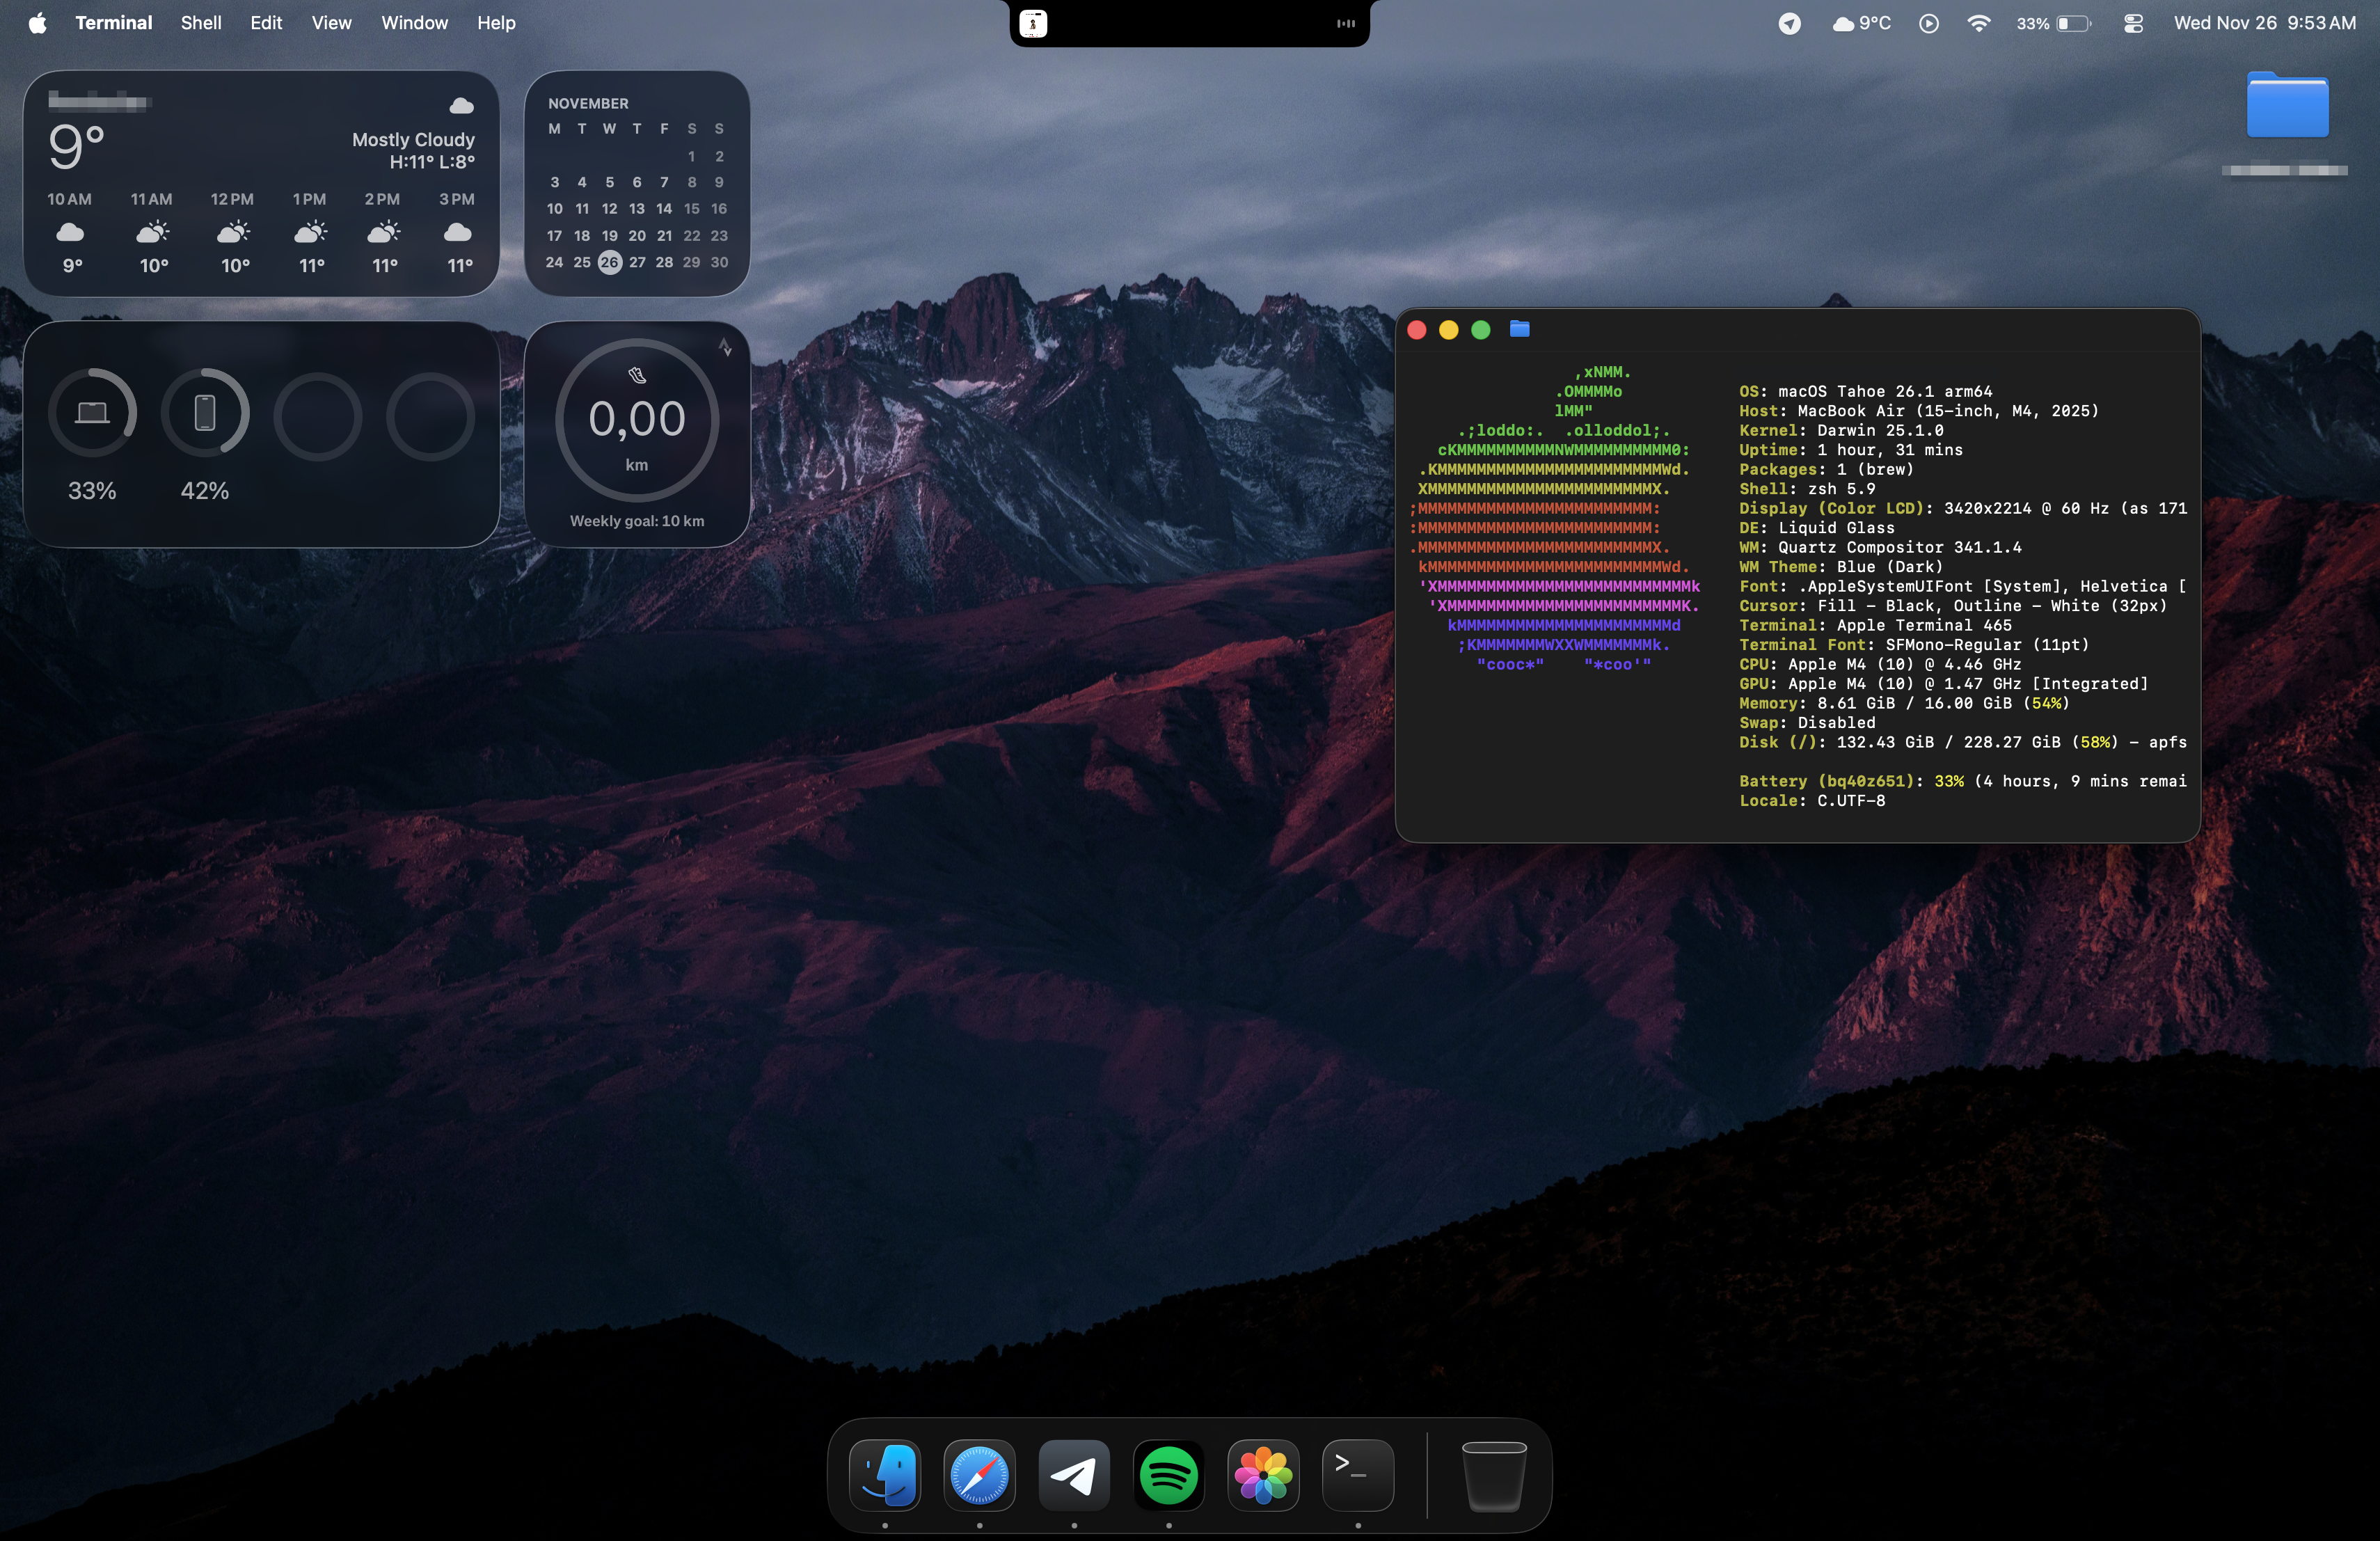
Task: Open Finder from the dock
Action: pyautogui.click(x=885, y=1474)
